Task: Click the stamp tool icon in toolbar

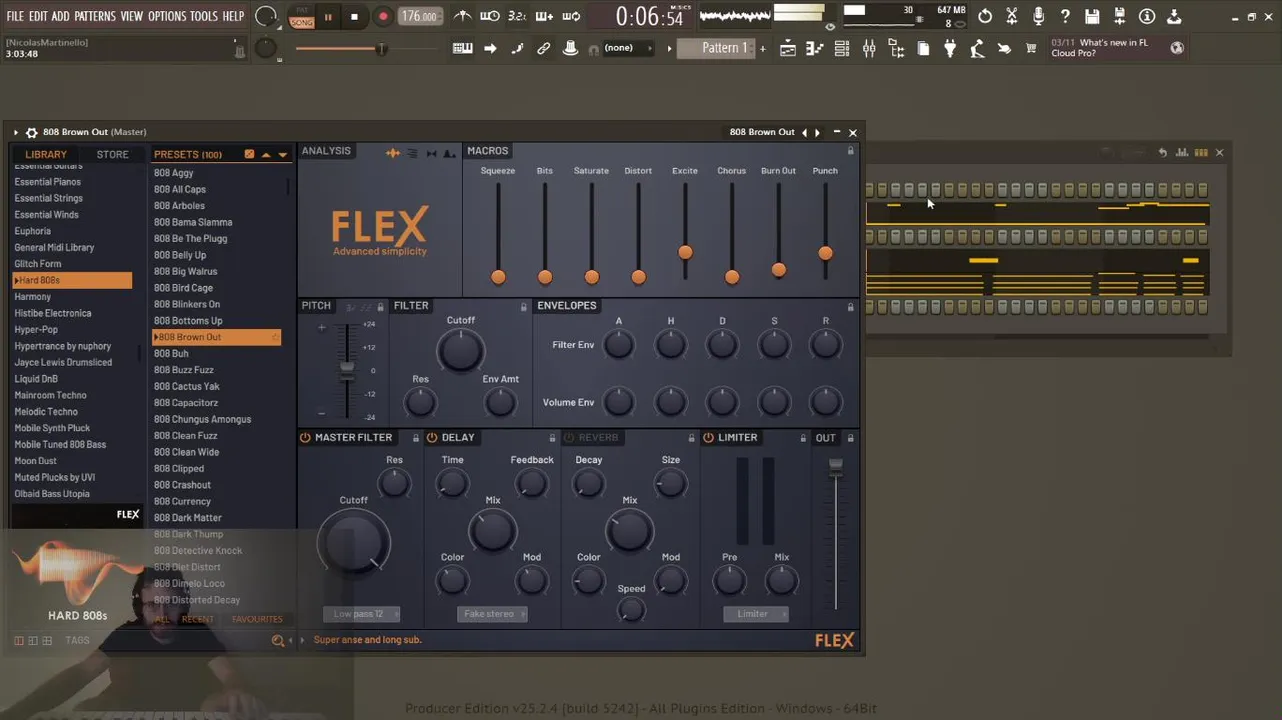Action: pos(571,48)
